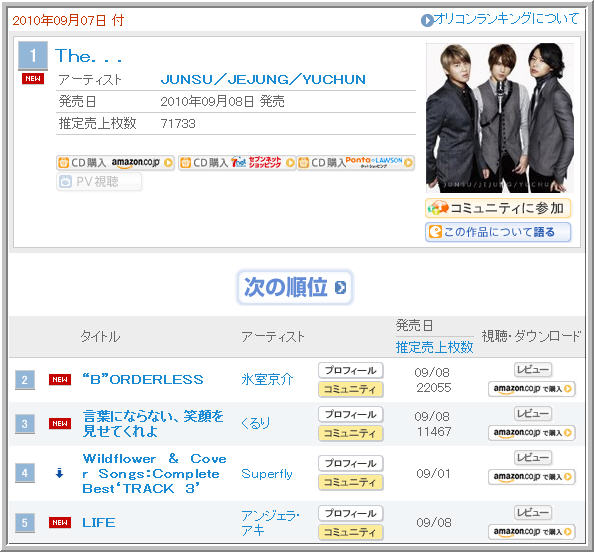The height and width of the screenshot is (552, 594).
Task: Open the Oricon ranking info link
Action: coord(500,19)
